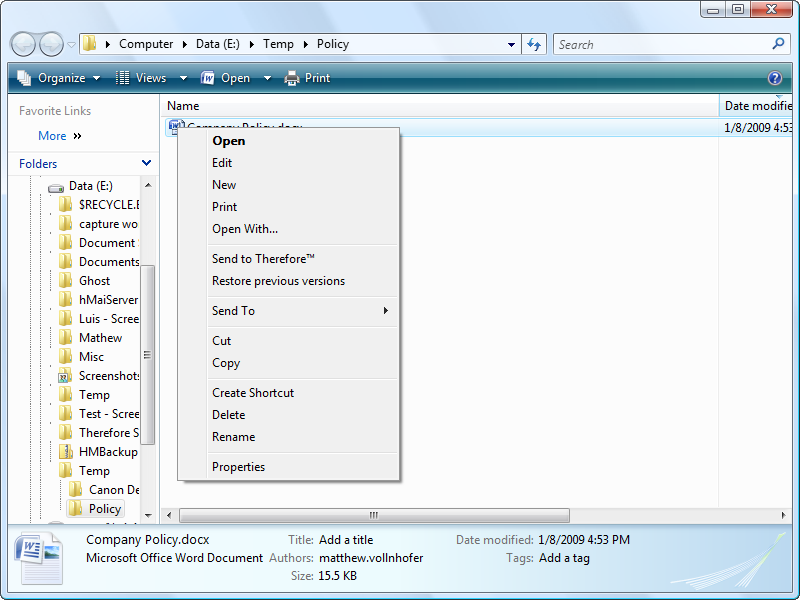Select Rename from the context menu
The height and width of the screenshot is (600, 800).
click(233, 437)
